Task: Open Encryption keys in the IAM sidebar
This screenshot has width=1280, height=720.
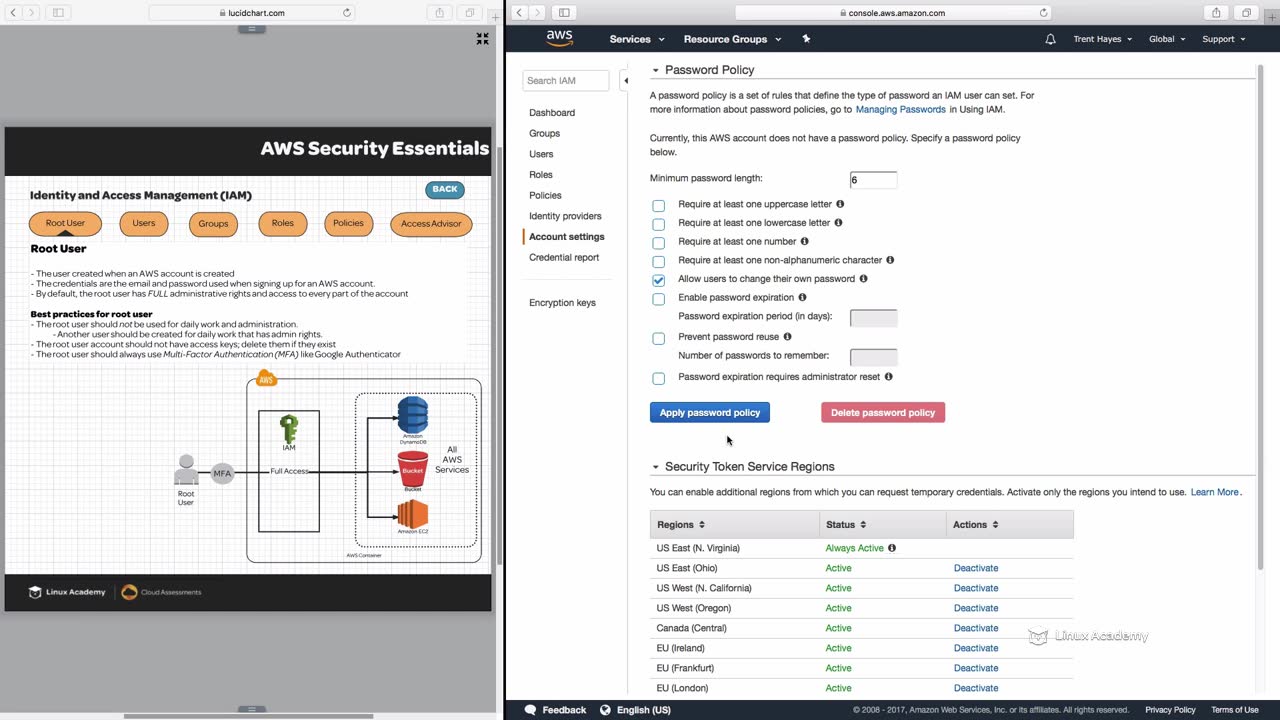Action: (x=562, y=302)
